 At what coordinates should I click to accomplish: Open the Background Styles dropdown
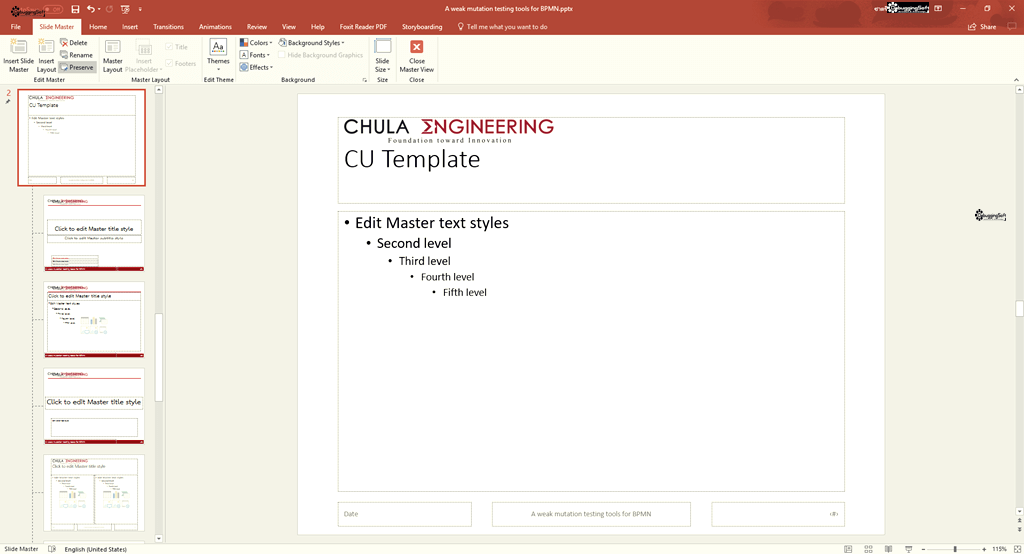pyautogui.click(x=312, y=42)
